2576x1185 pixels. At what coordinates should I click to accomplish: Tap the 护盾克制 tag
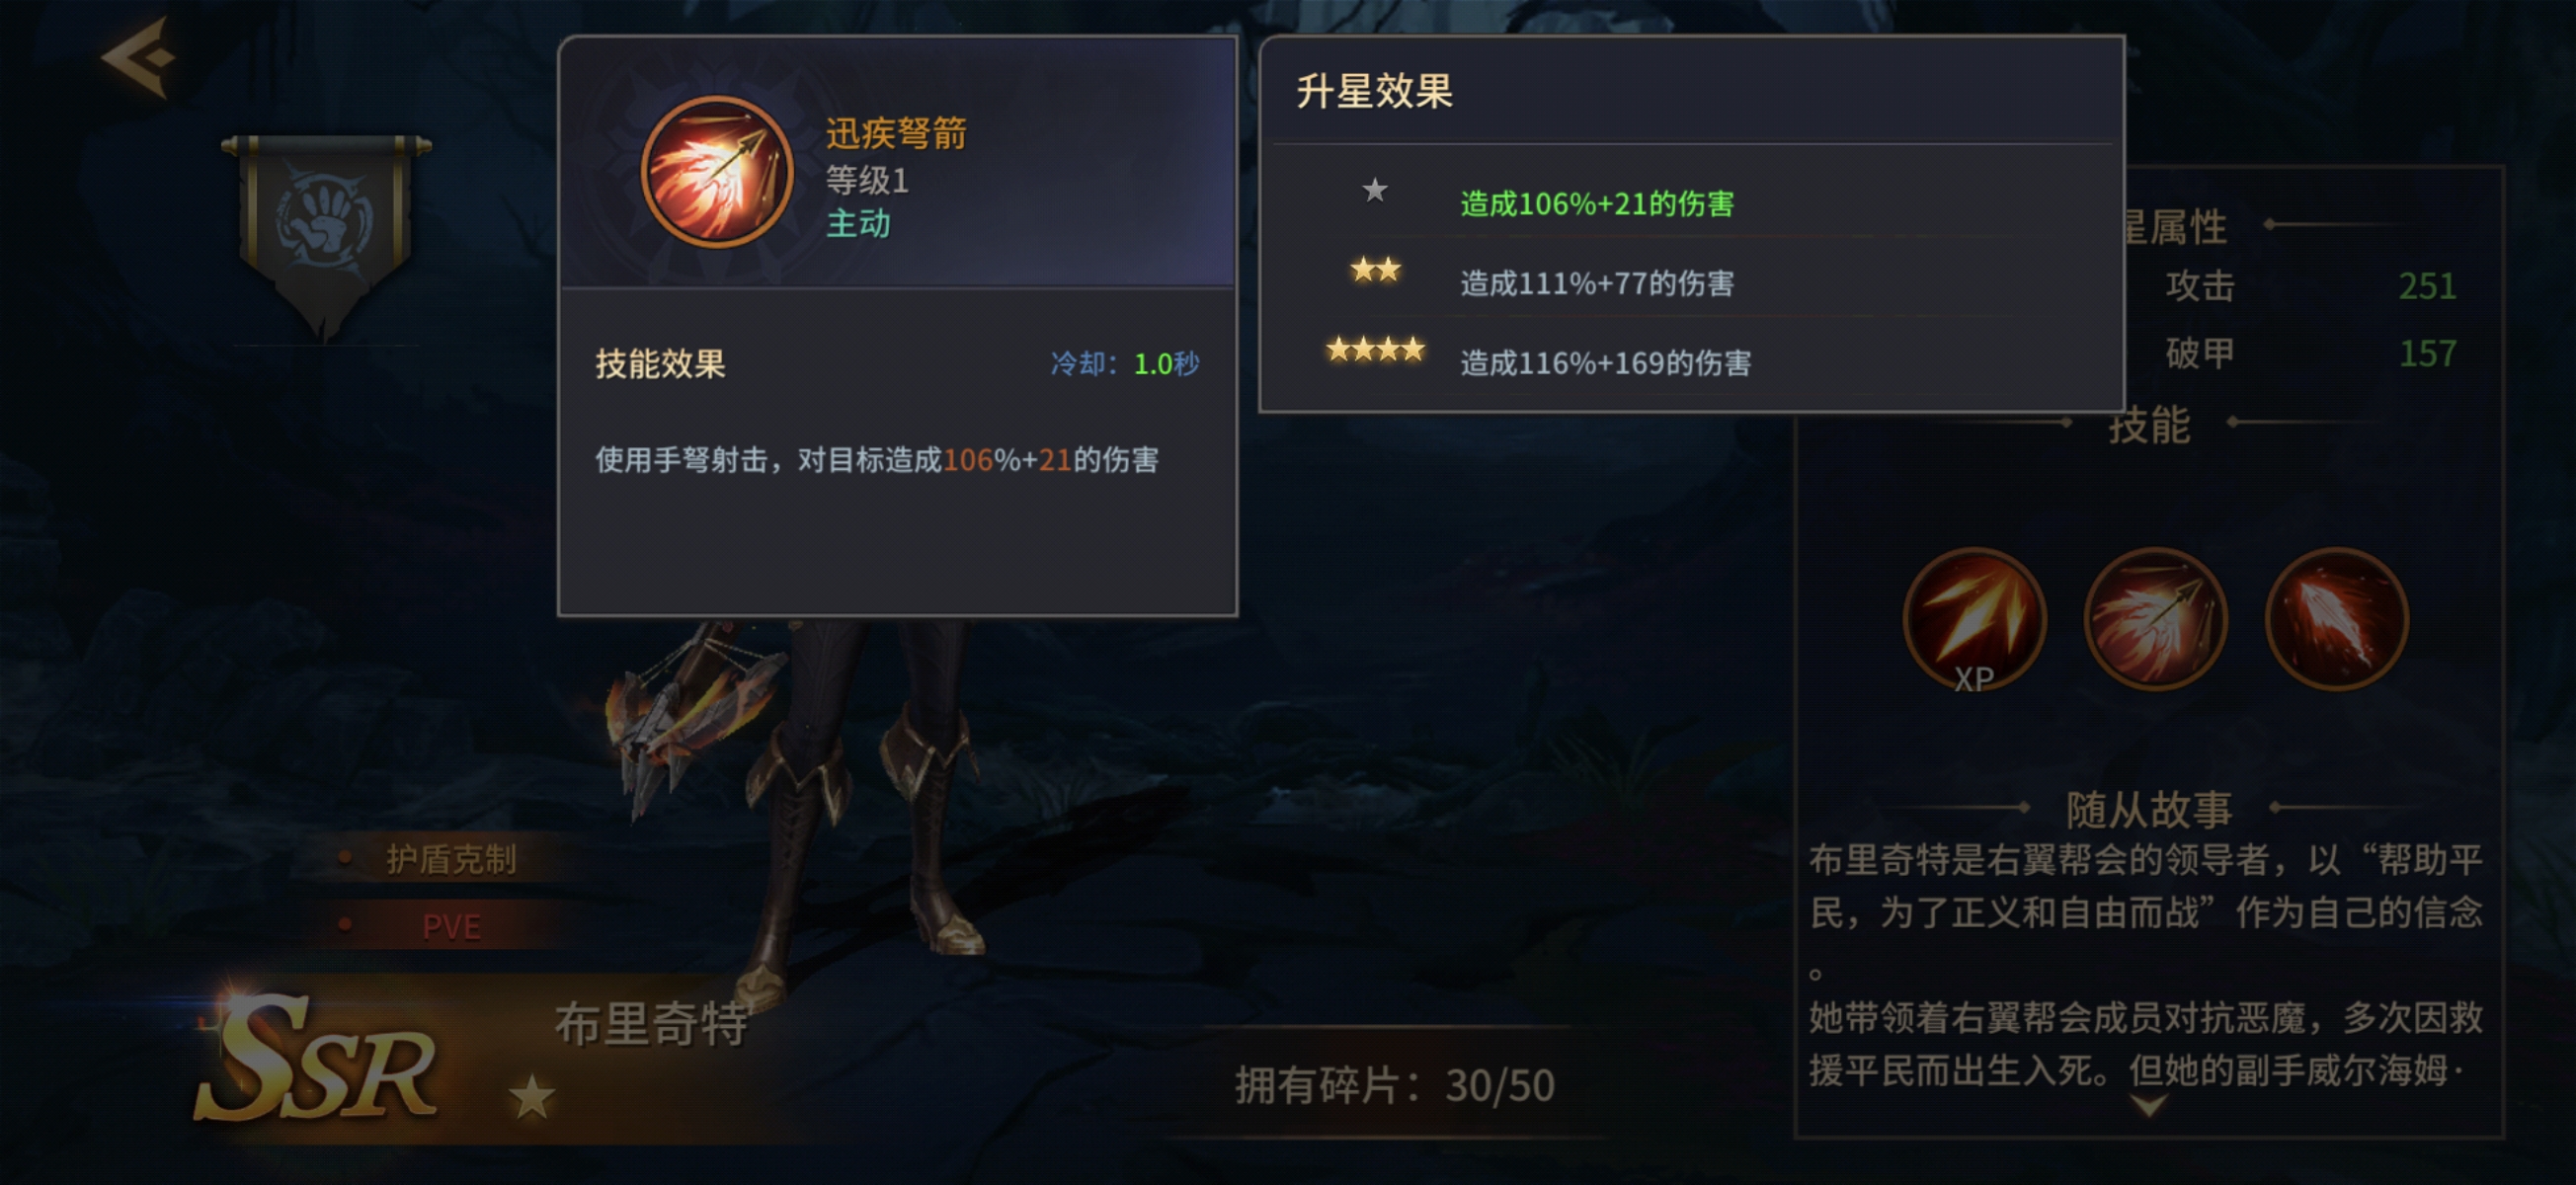[451, 859]
